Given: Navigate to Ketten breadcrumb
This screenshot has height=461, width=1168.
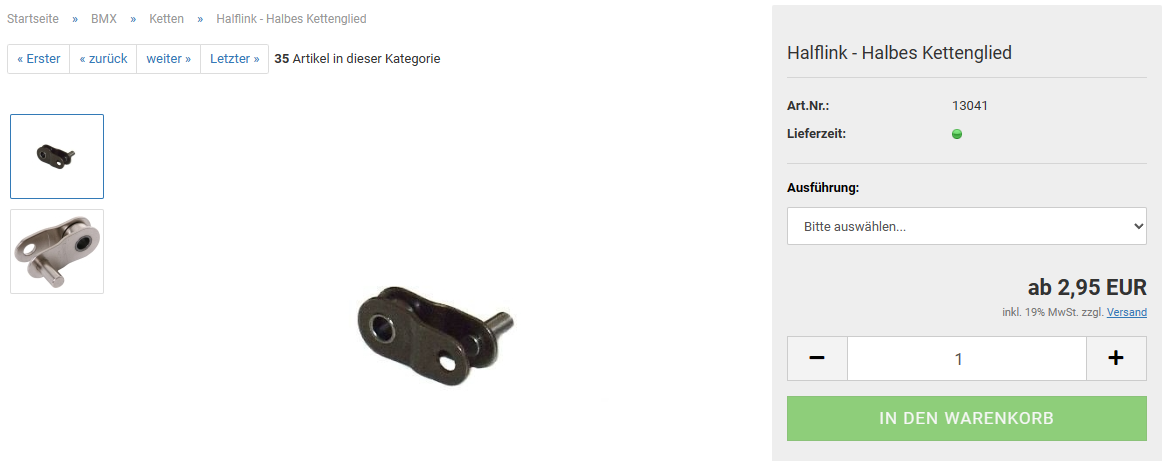Looking at the screenshot, I should tap(166, 19).
